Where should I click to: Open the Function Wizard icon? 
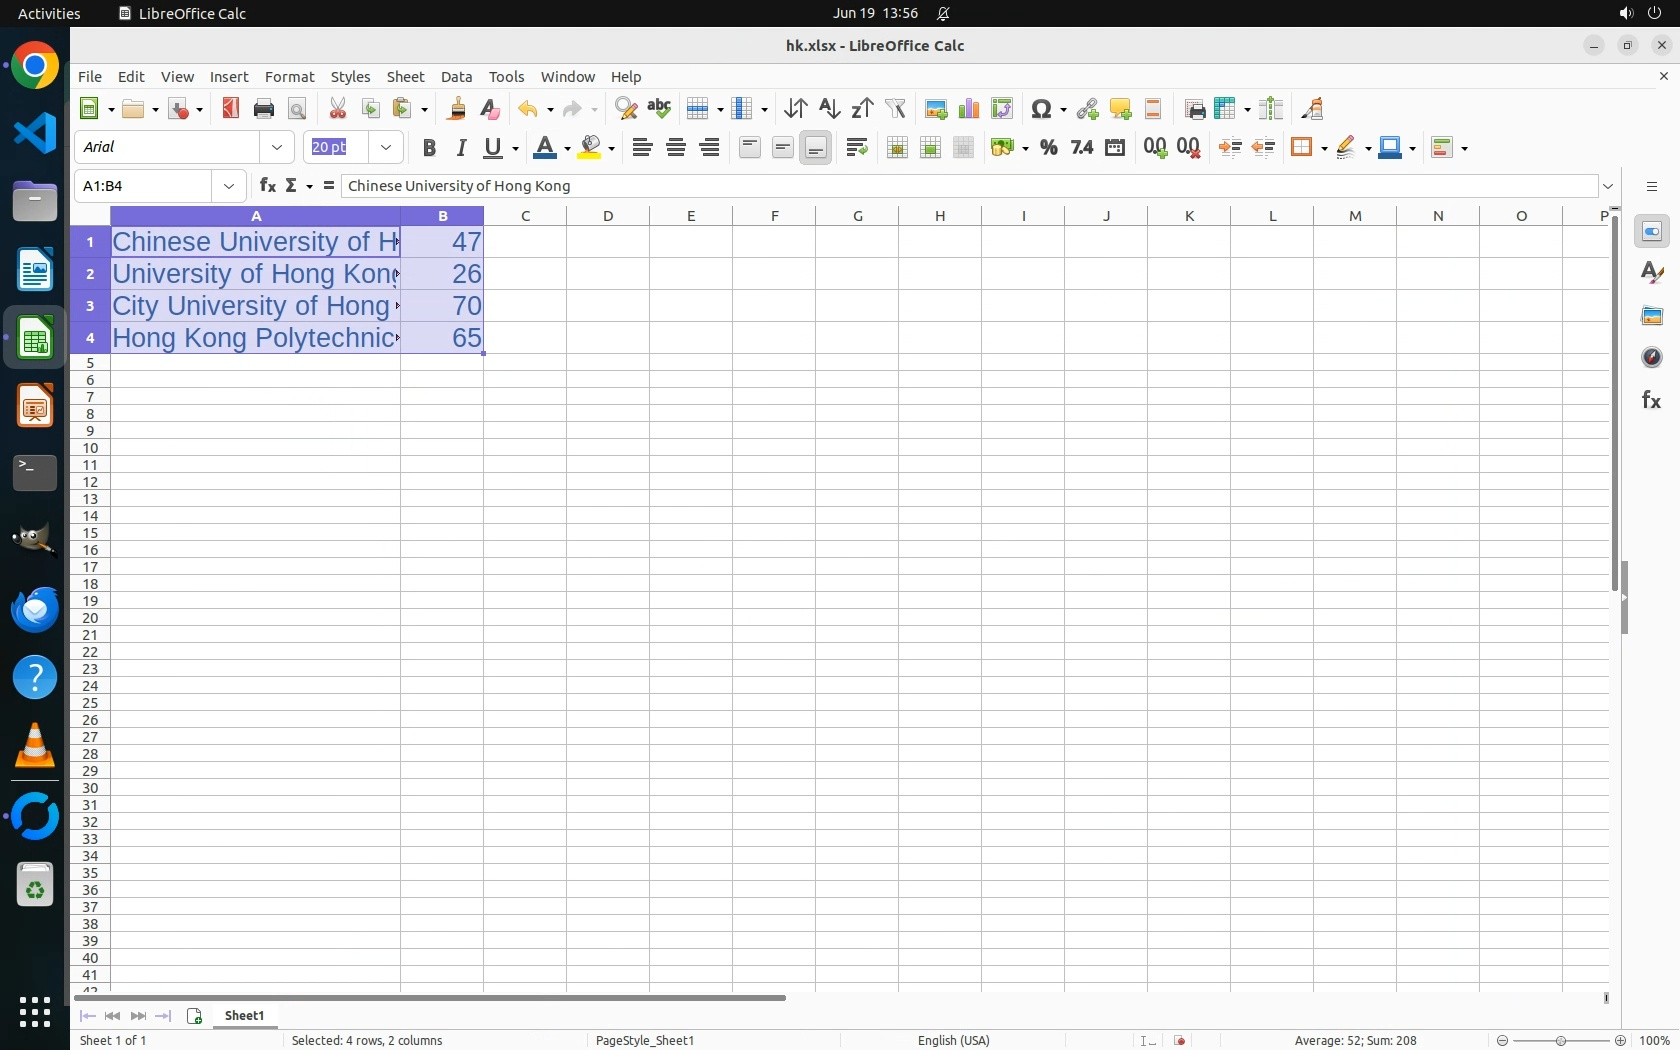pyautogui.click(x=267, y=186)
